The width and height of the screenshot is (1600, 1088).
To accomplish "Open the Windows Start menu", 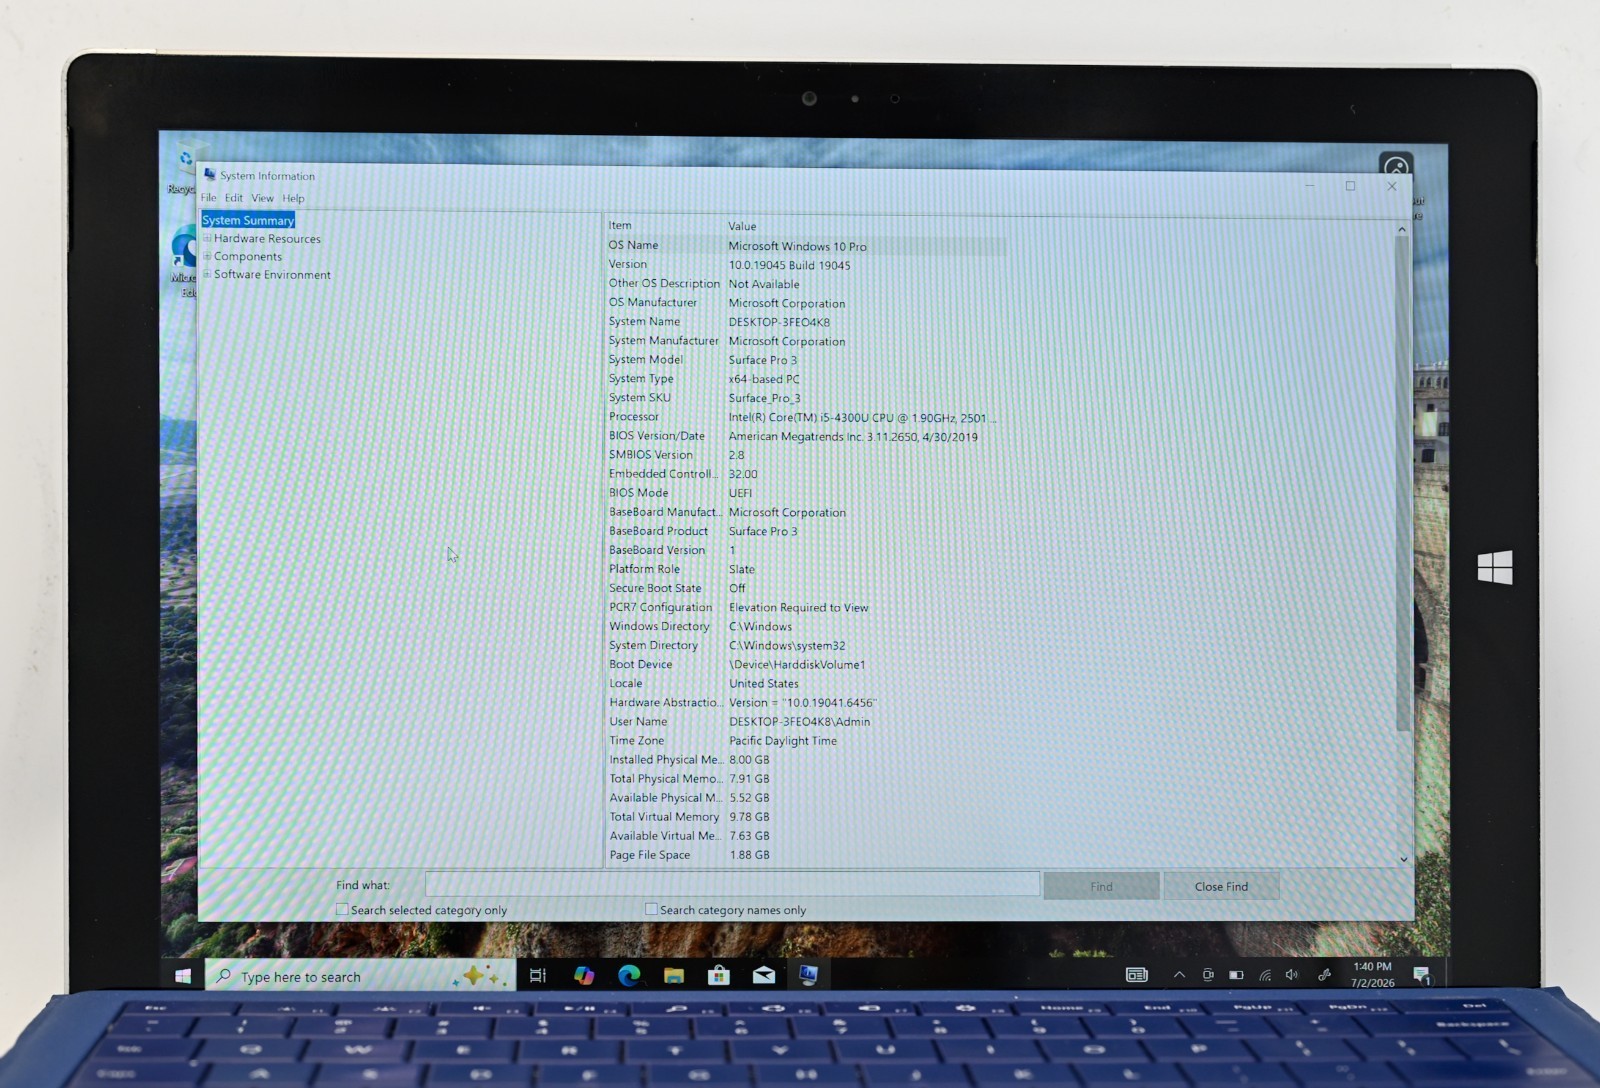I will (183, 976).
